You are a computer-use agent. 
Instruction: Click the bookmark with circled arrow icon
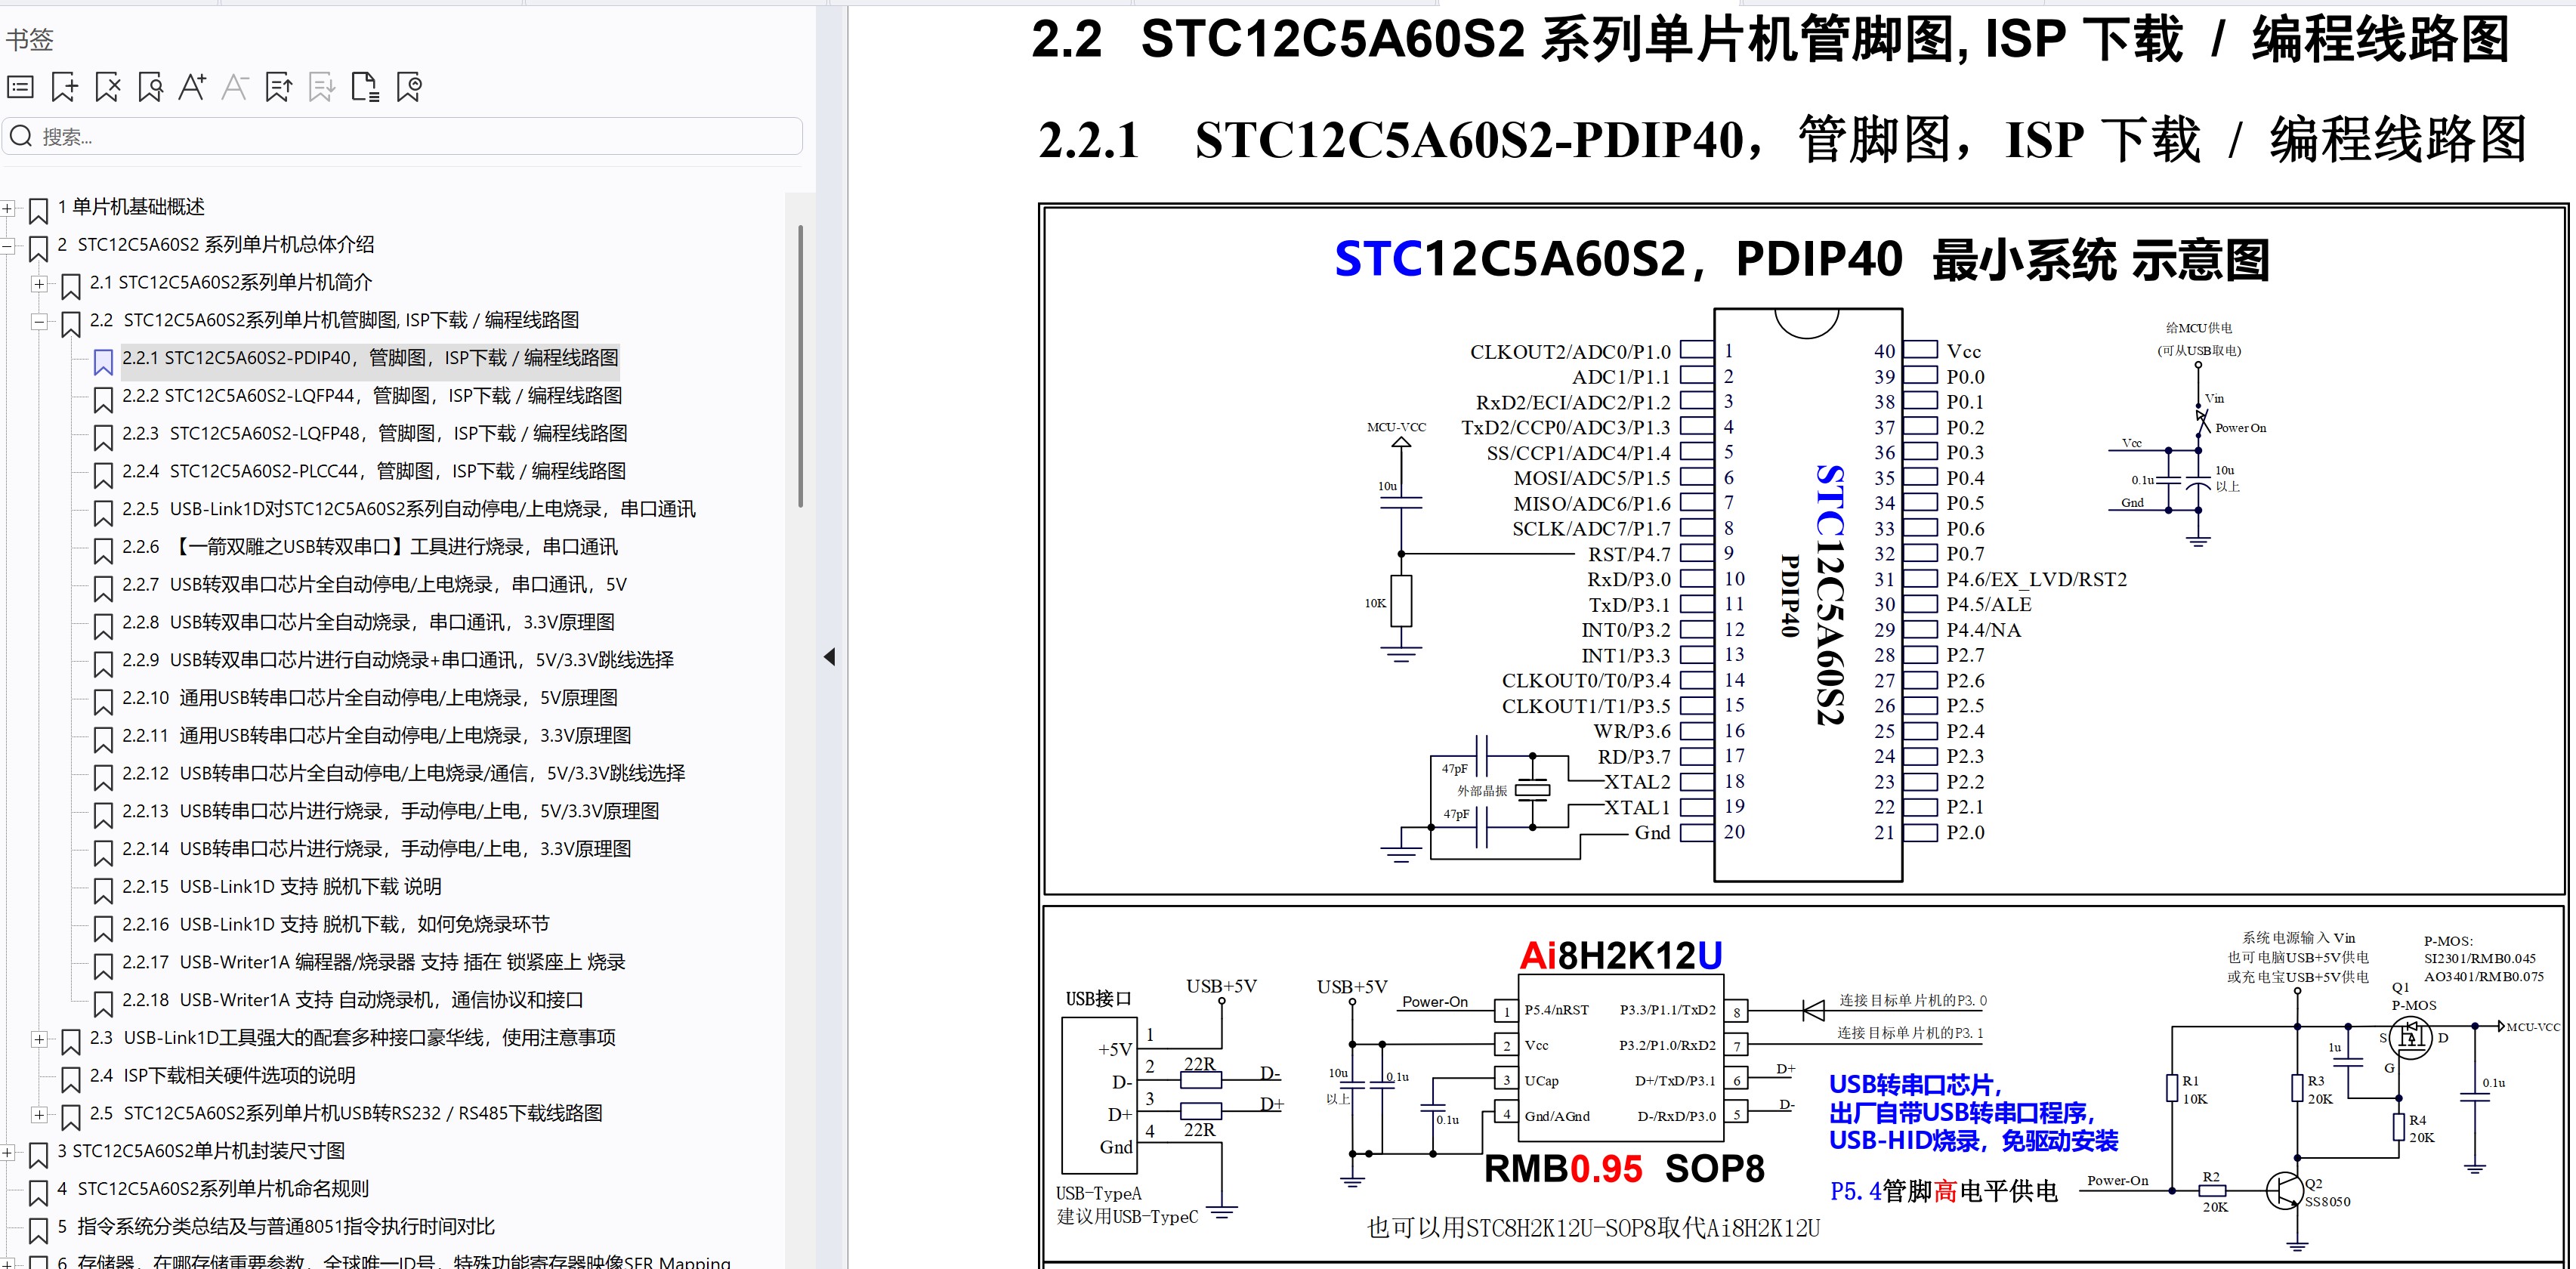(x=409, y=88)
